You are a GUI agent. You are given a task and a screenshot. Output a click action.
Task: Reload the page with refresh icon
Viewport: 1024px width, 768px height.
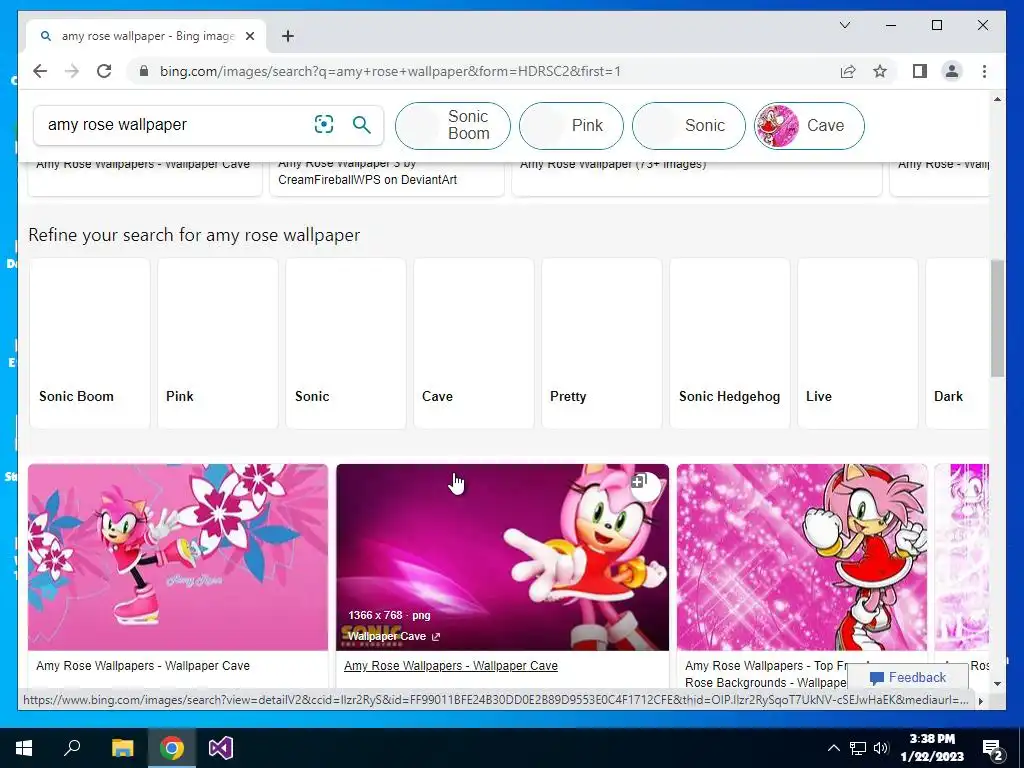[x=104, y=71]
